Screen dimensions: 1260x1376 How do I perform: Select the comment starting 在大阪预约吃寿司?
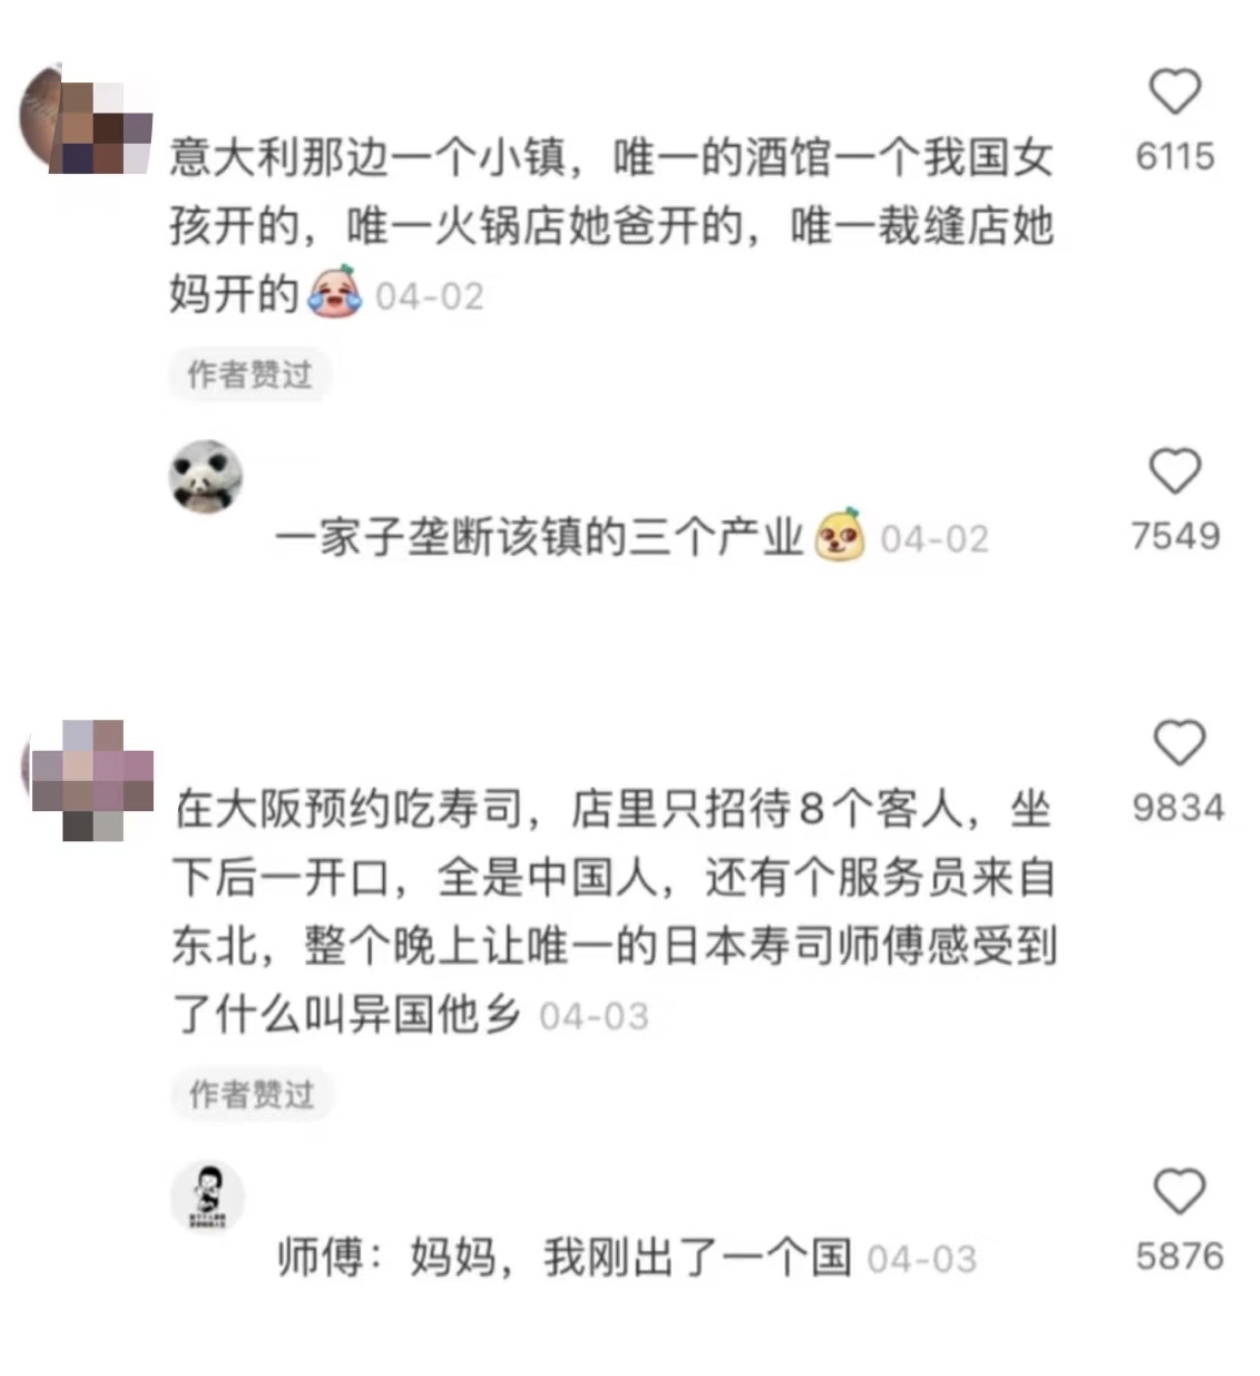coord(613,911)
